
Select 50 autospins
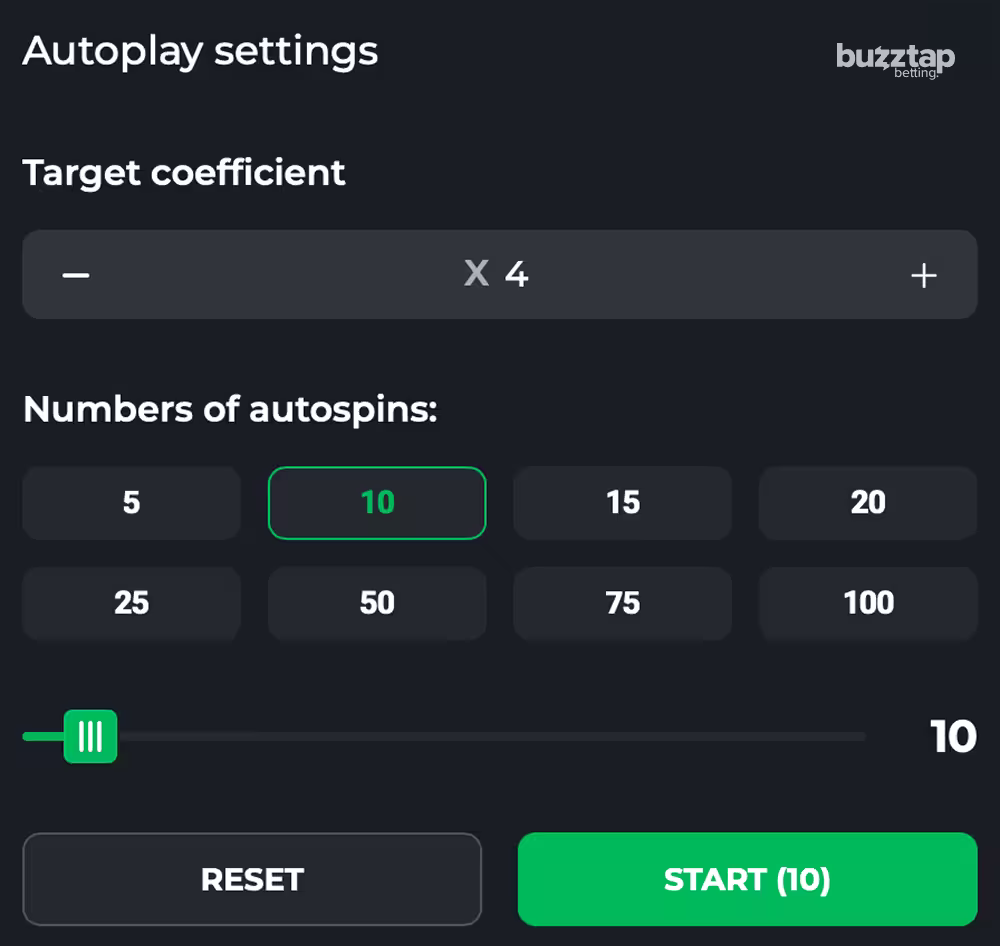(x=377, y=603)
